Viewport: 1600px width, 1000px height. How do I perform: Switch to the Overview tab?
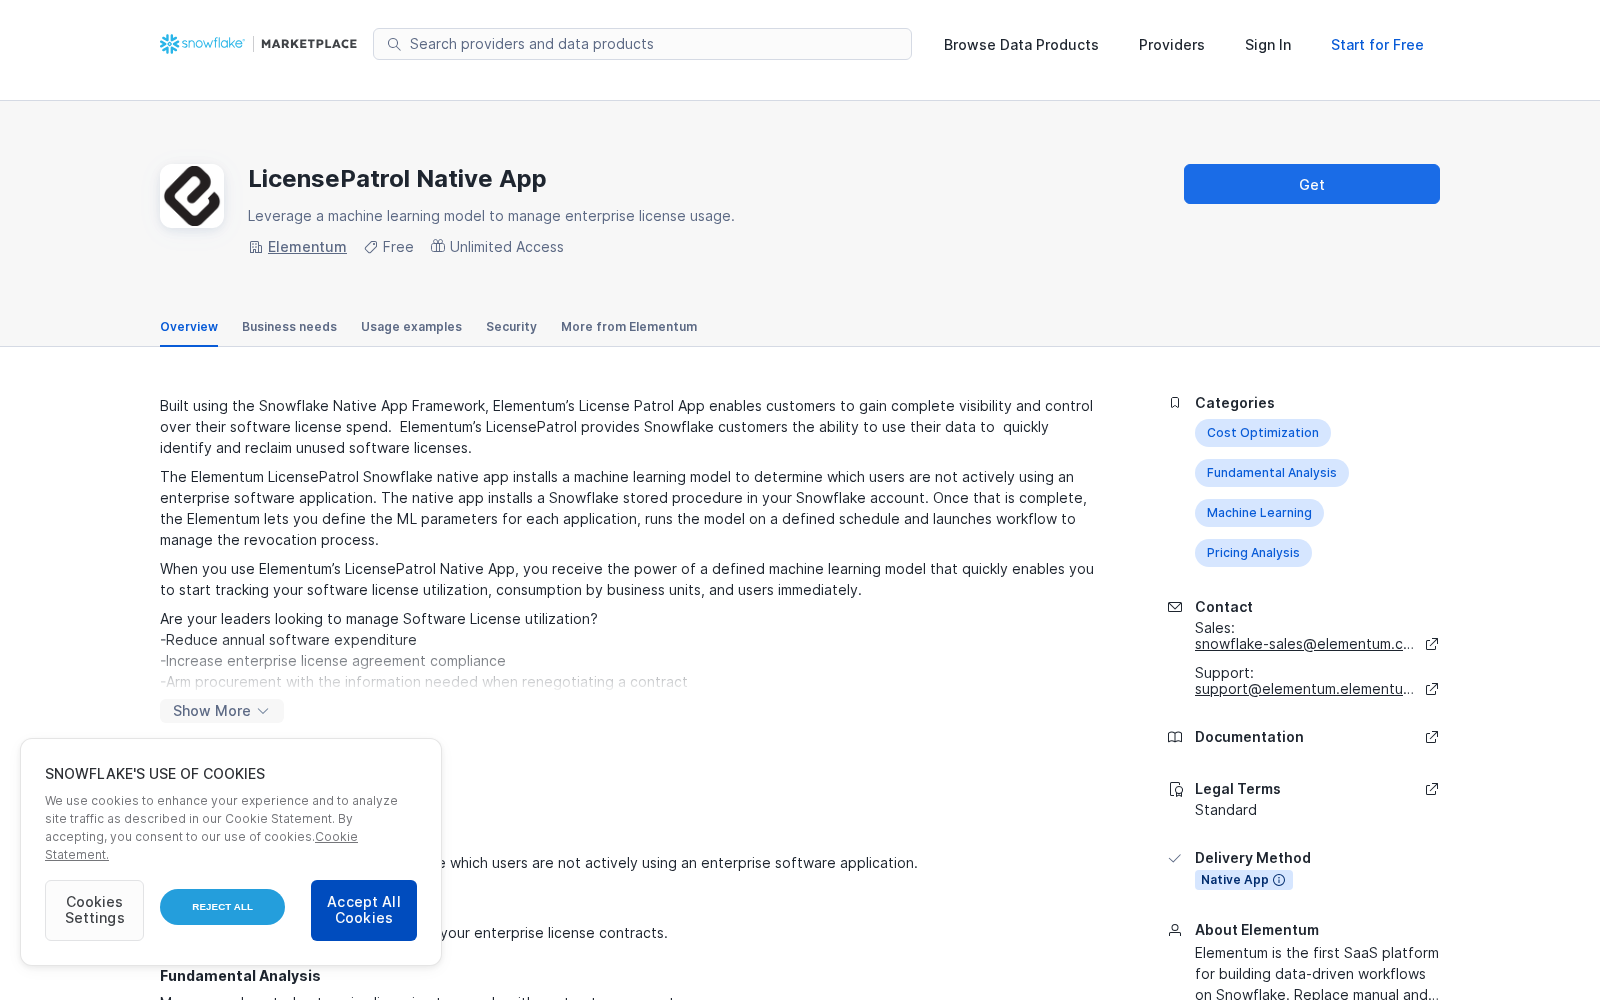[x=189, y=327]
